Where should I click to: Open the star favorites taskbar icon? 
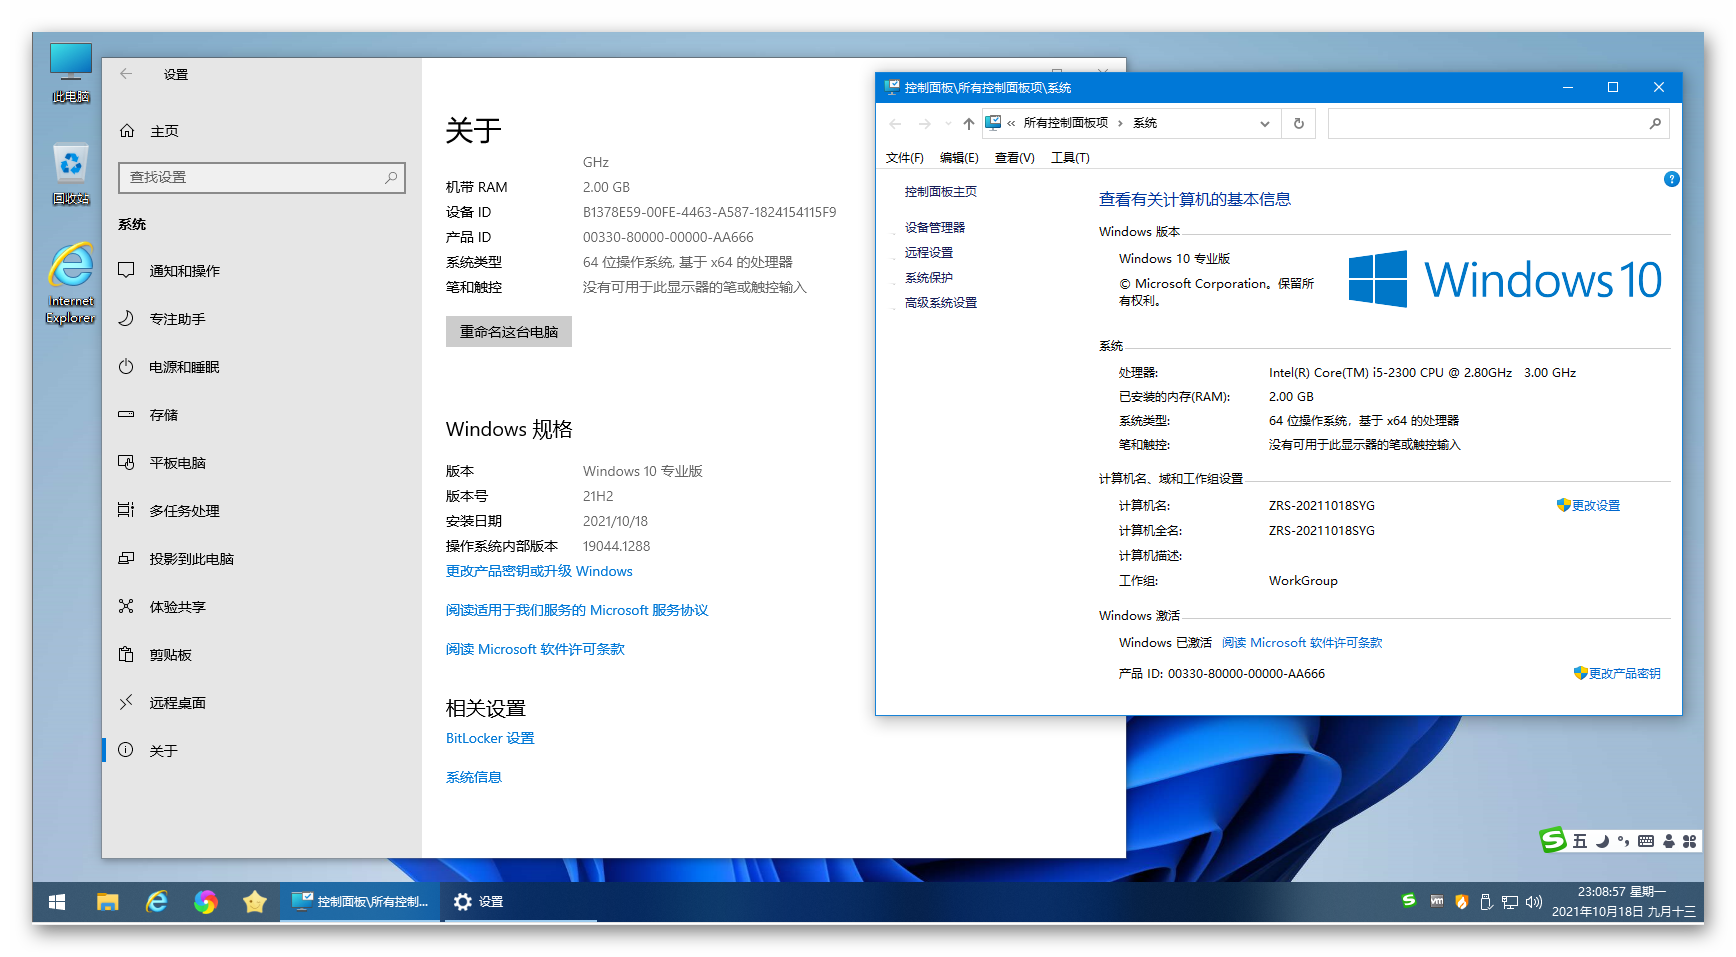255,902
